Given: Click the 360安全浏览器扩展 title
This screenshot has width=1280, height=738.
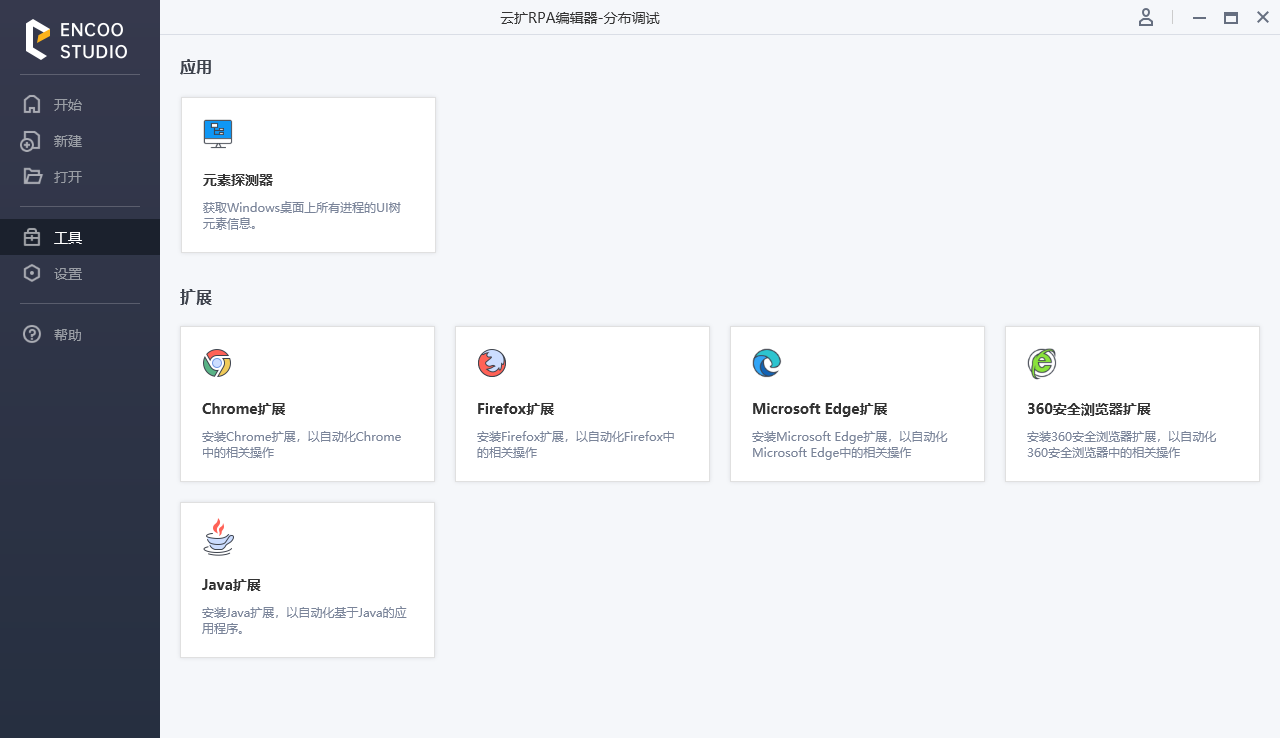Looking at the screenshot, I should [x=1089, y=409].
